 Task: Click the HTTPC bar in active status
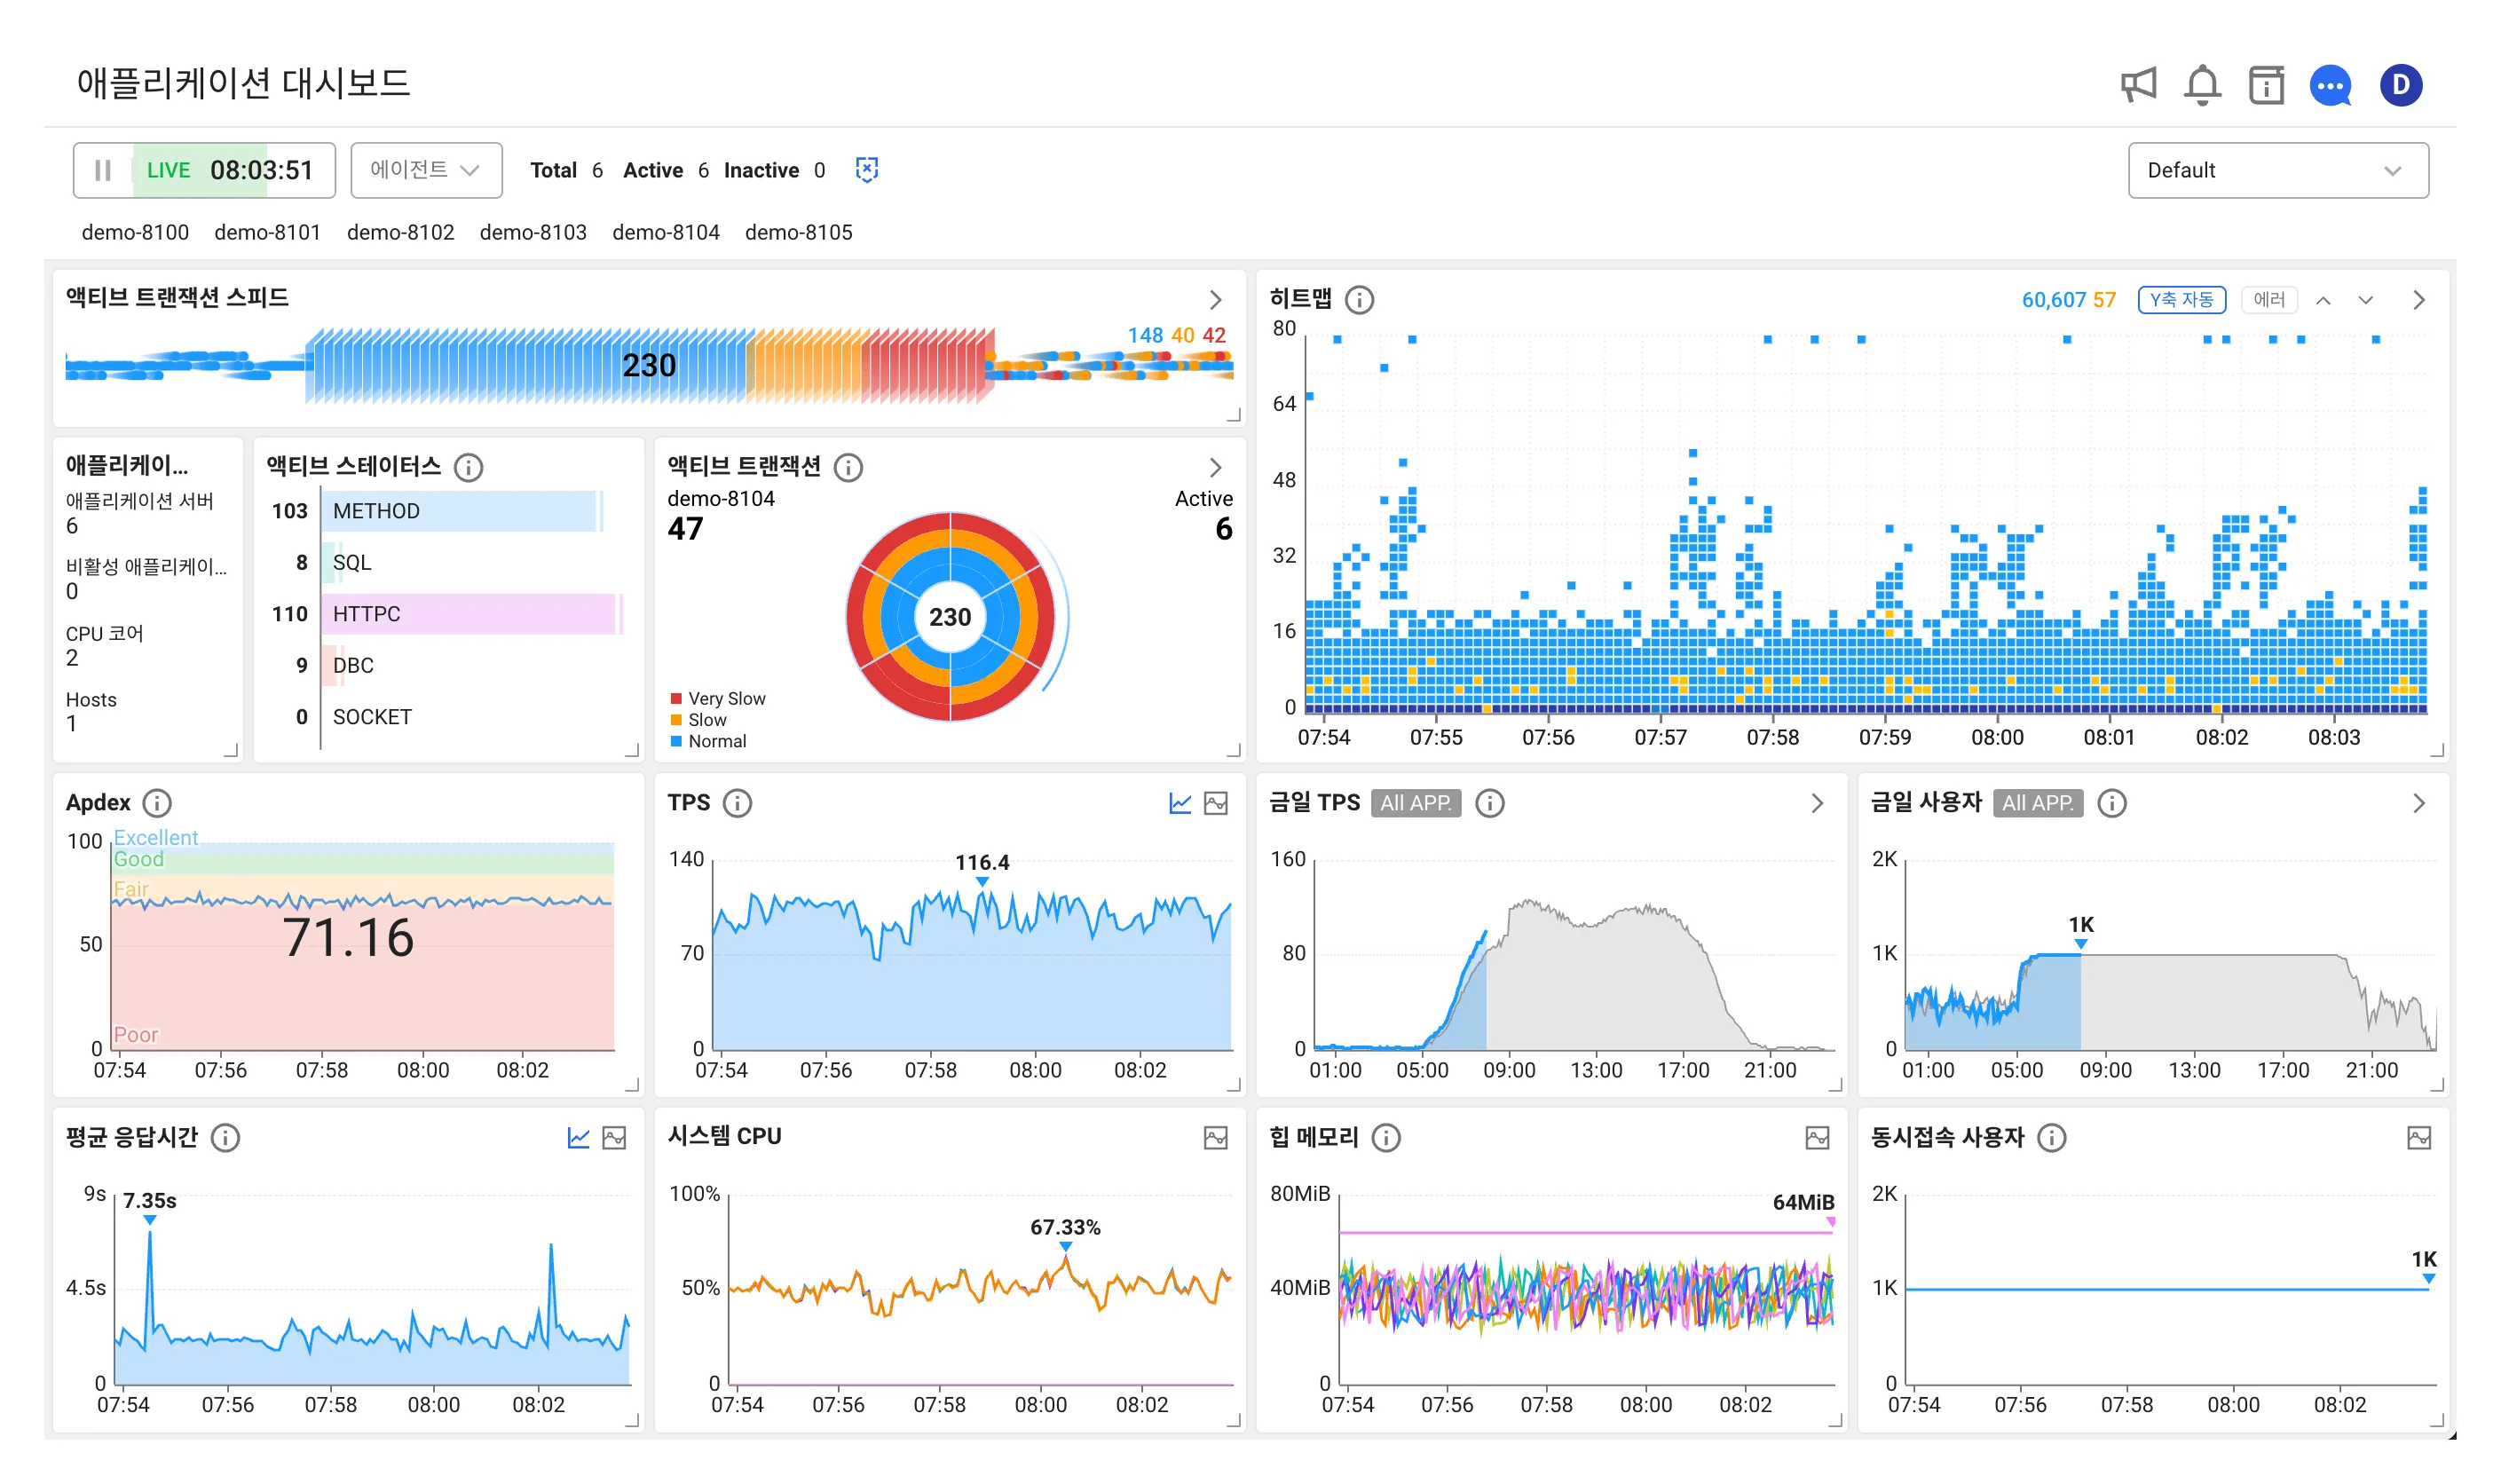click(467, 614)
